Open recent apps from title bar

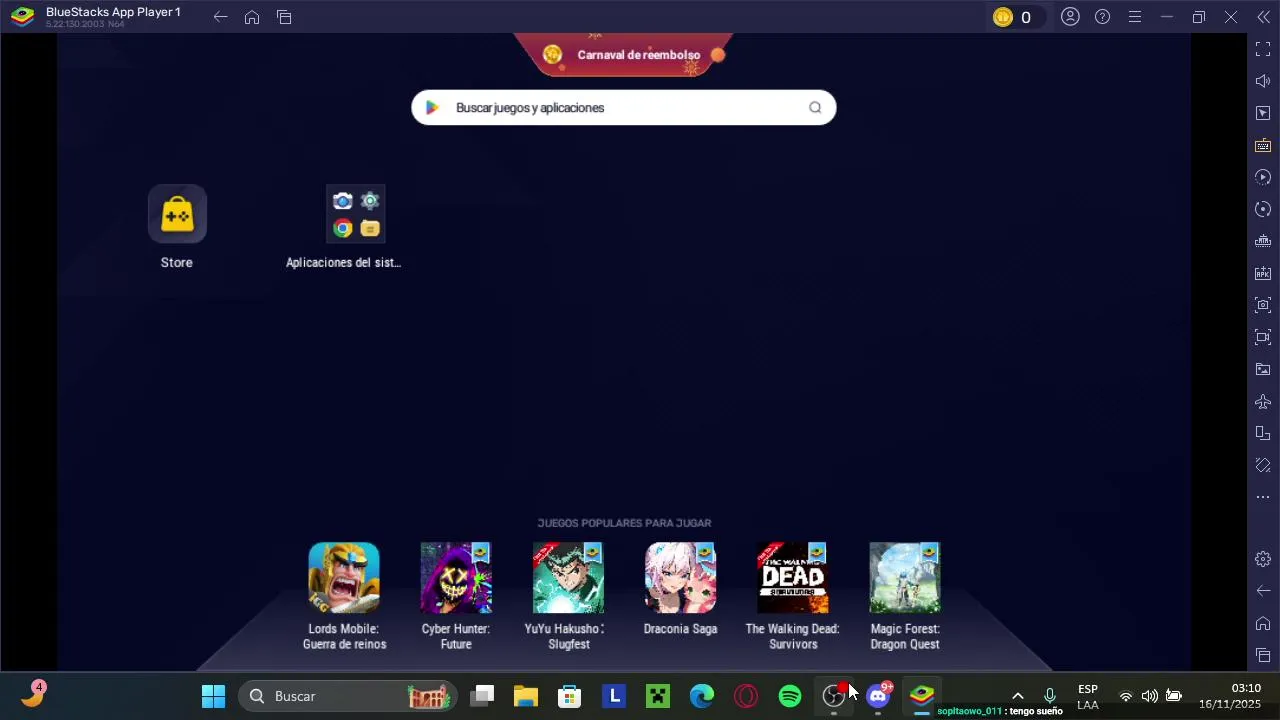pyautogui.click(x=284, y=17)
